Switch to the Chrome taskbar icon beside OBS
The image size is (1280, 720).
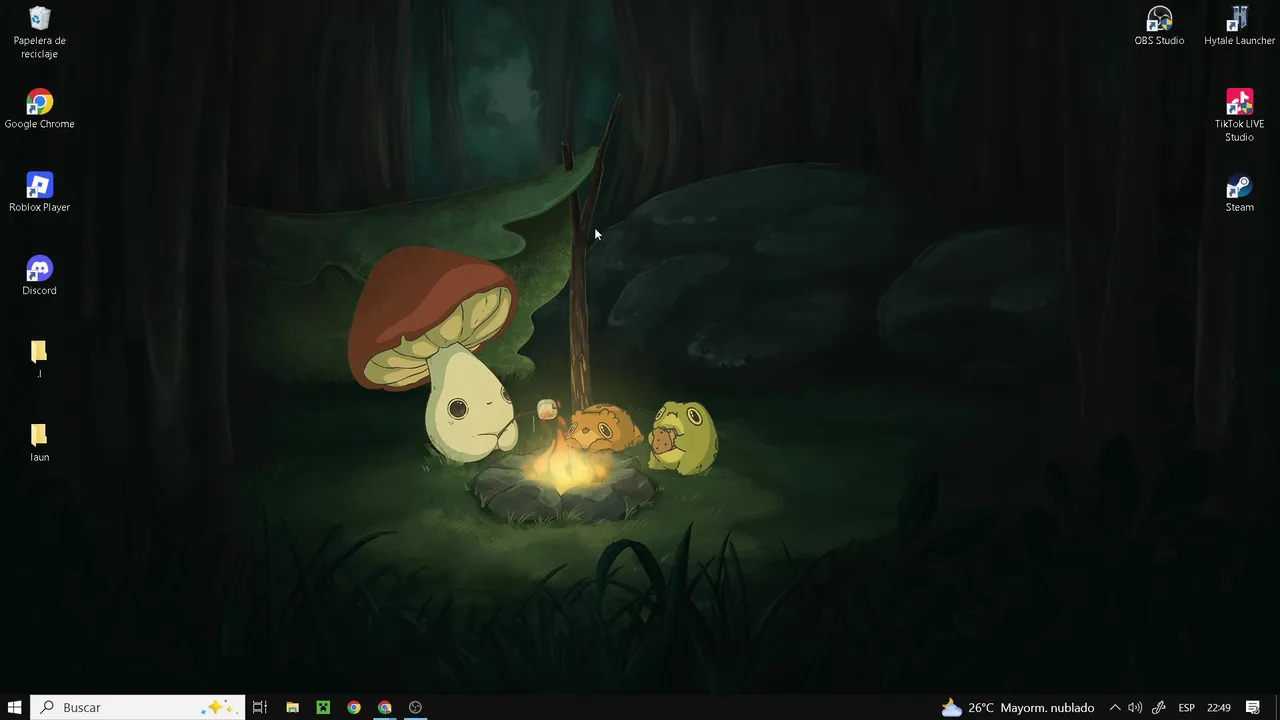click(x=385, y=707)
